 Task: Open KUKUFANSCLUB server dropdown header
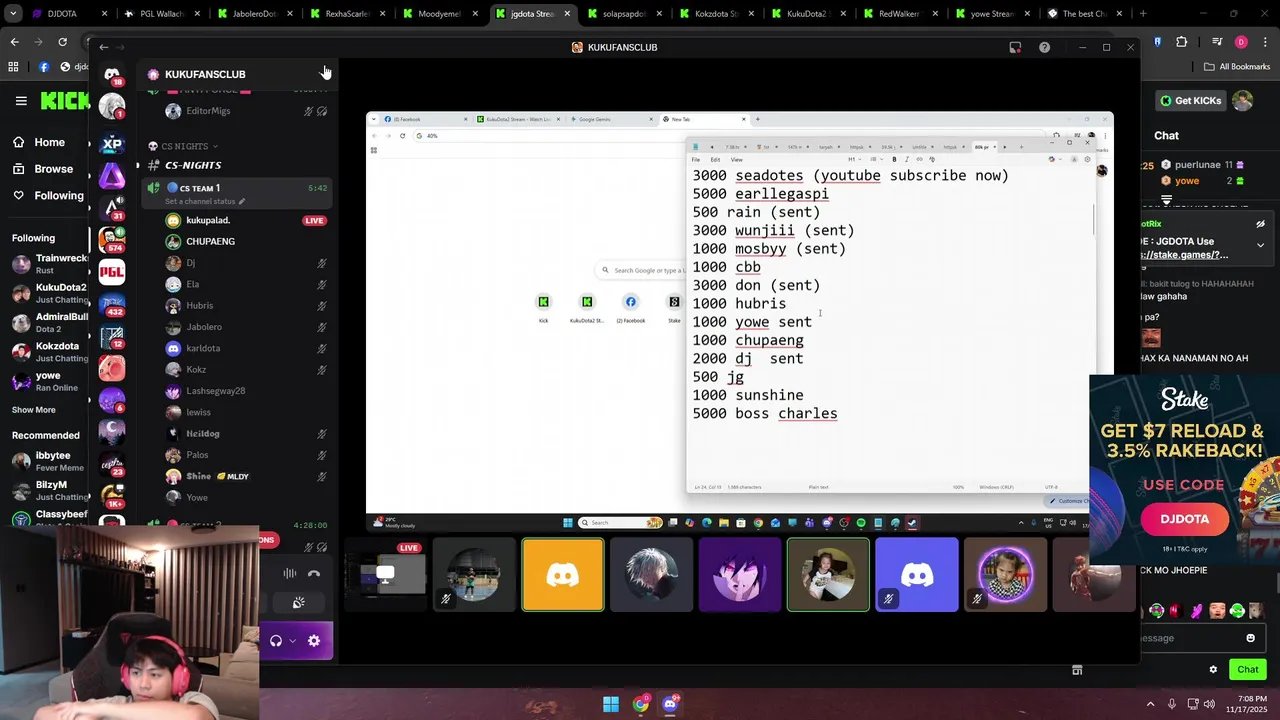tap(238, 74)
